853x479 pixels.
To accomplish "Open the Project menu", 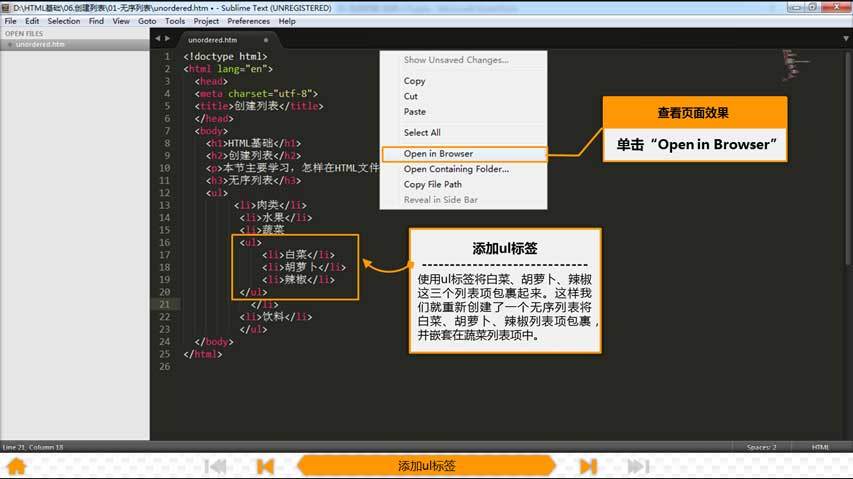I will click(206, 21).
